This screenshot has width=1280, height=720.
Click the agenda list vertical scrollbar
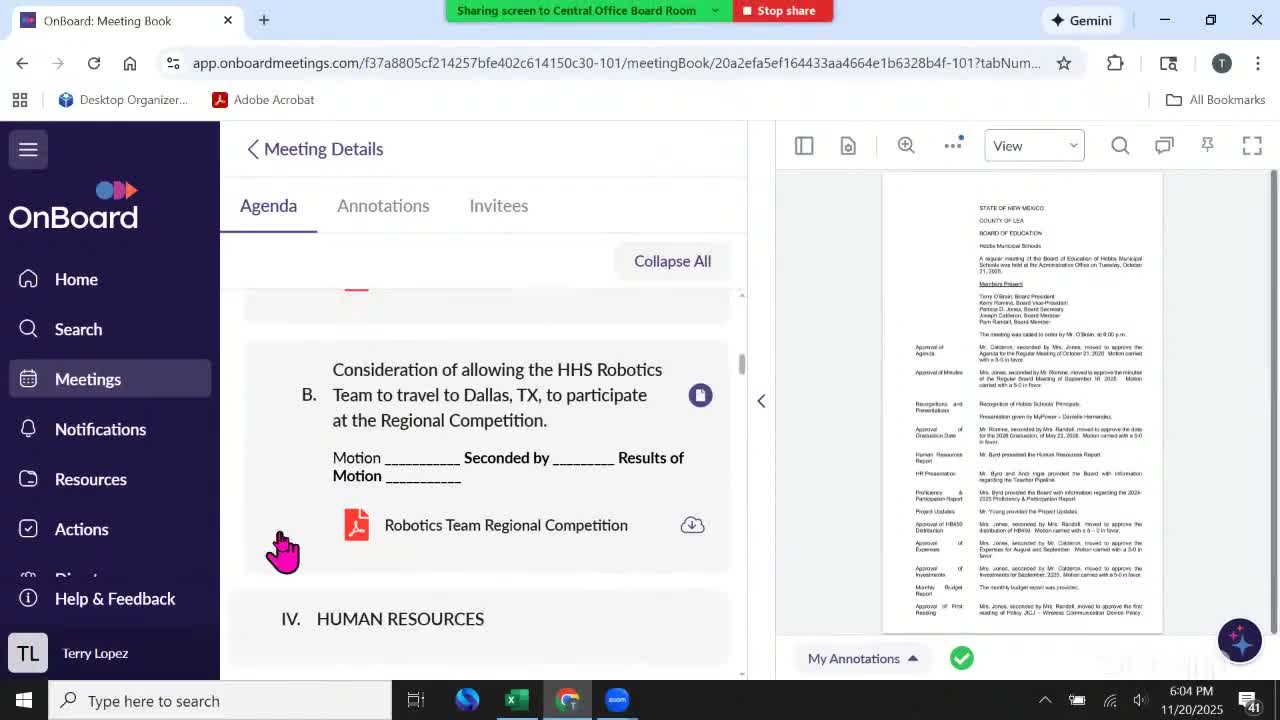coord(742,365)
